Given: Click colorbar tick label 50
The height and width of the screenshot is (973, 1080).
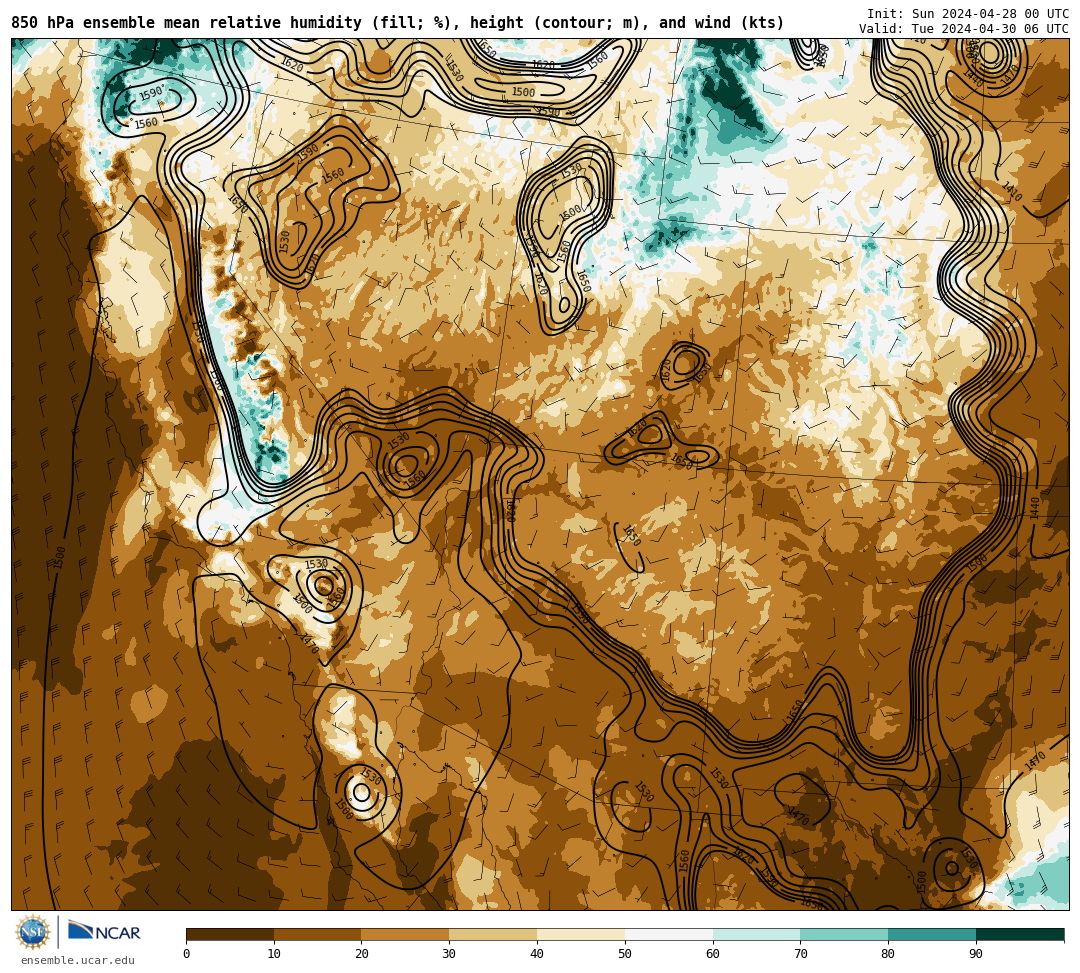Looking at the screenshot, I should pos(625,954).
